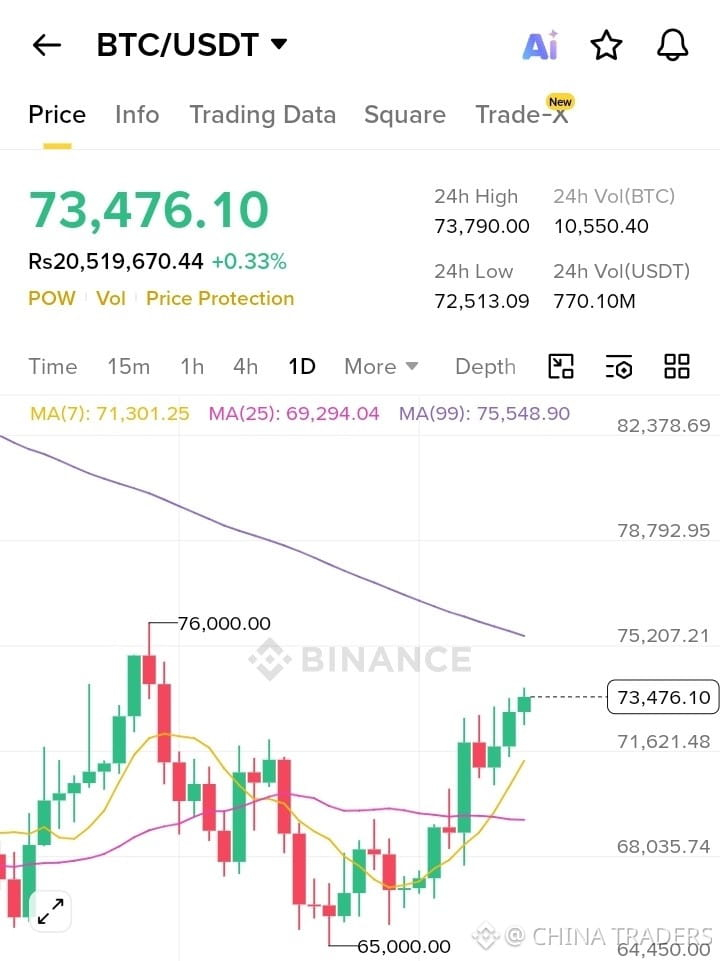Click the MA(7) indicator label

pos(110,414)
